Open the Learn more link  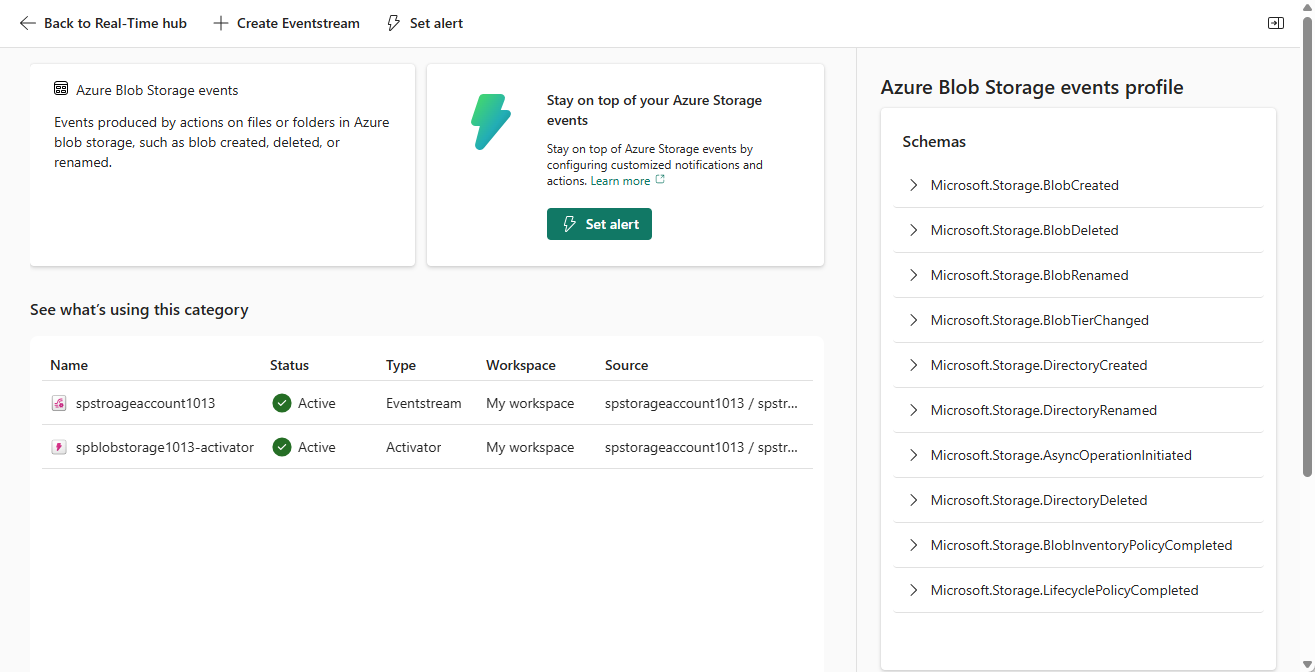620,181
